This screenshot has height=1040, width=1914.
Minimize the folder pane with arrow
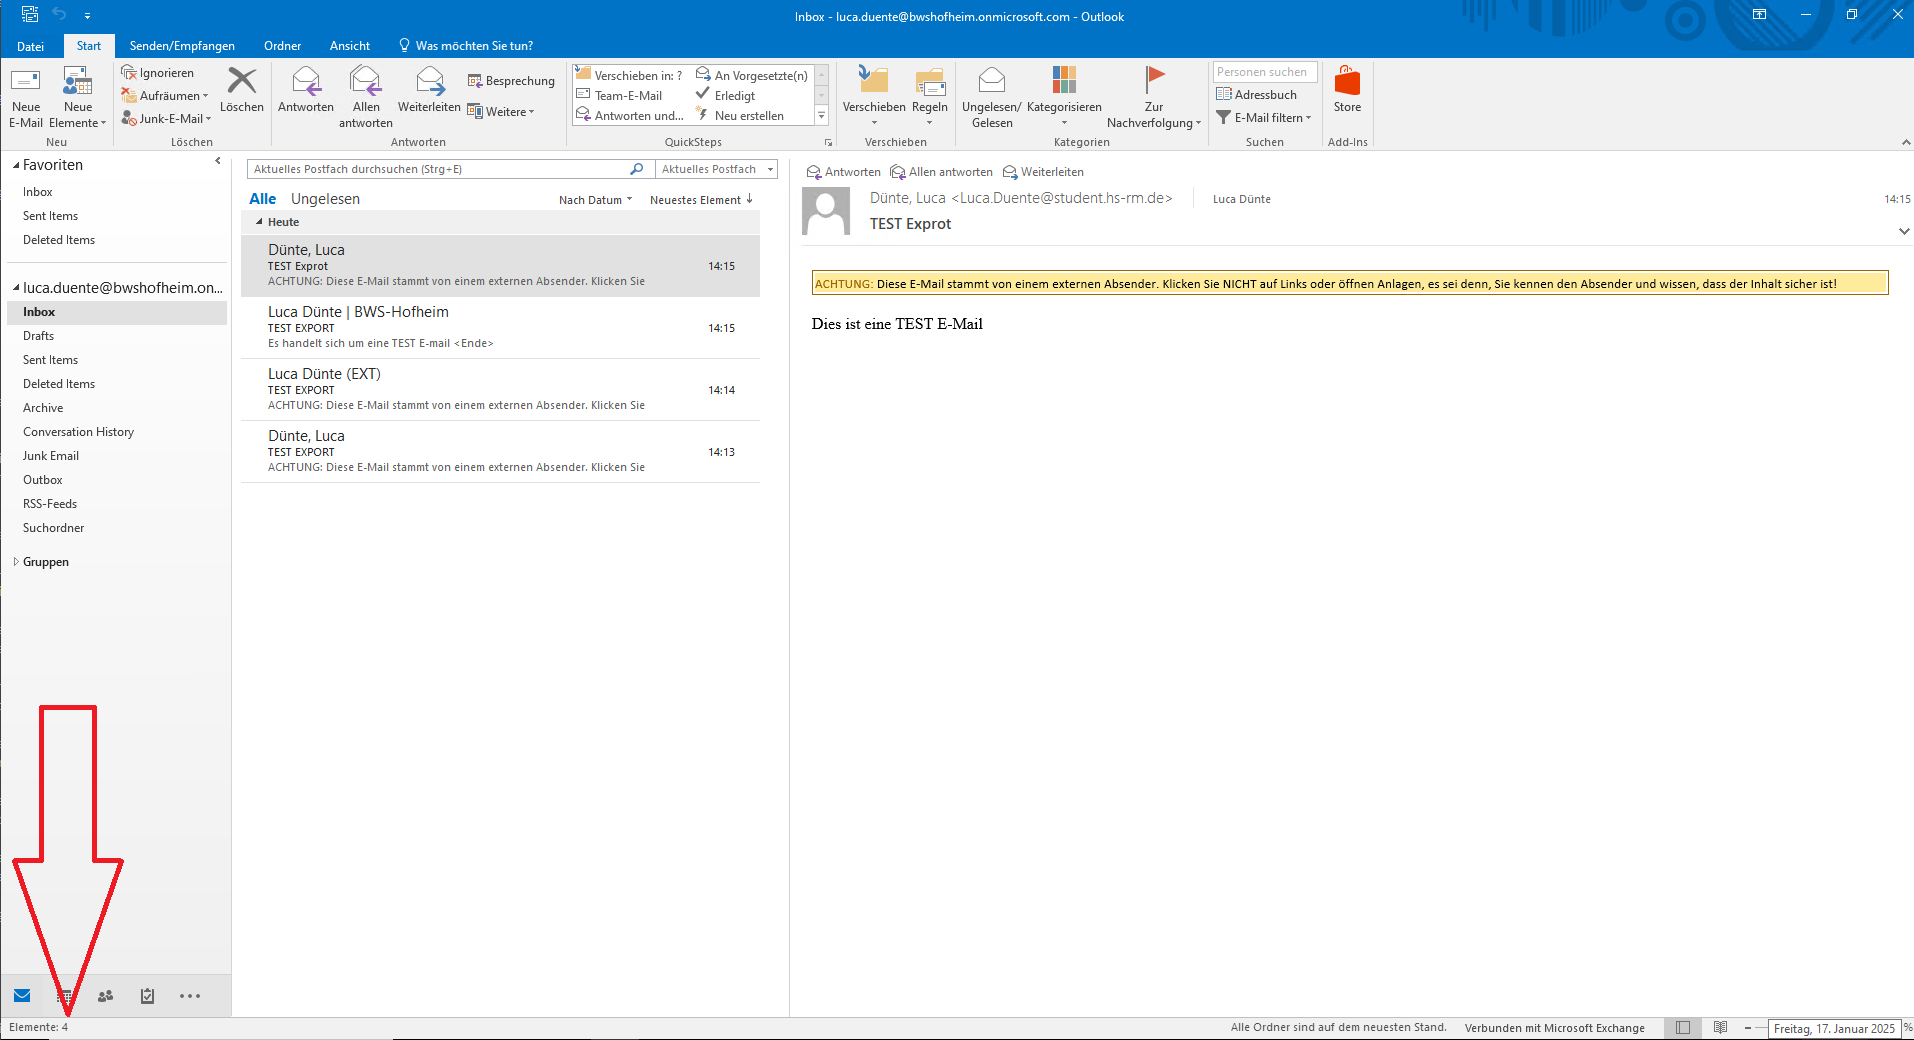[218, 161]
